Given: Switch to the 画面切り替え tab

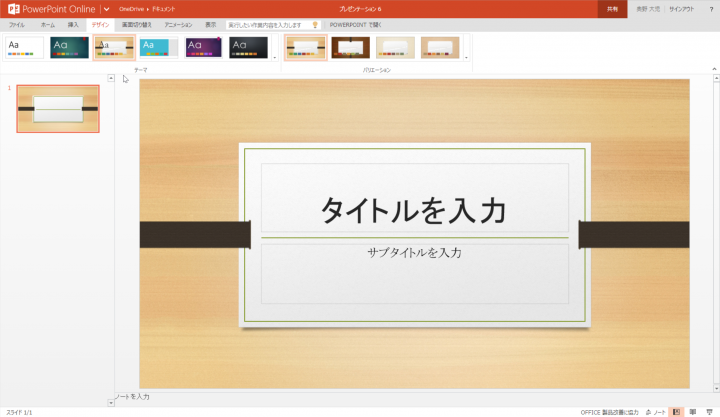Looking at the screenshot, I should pos(136,25).
